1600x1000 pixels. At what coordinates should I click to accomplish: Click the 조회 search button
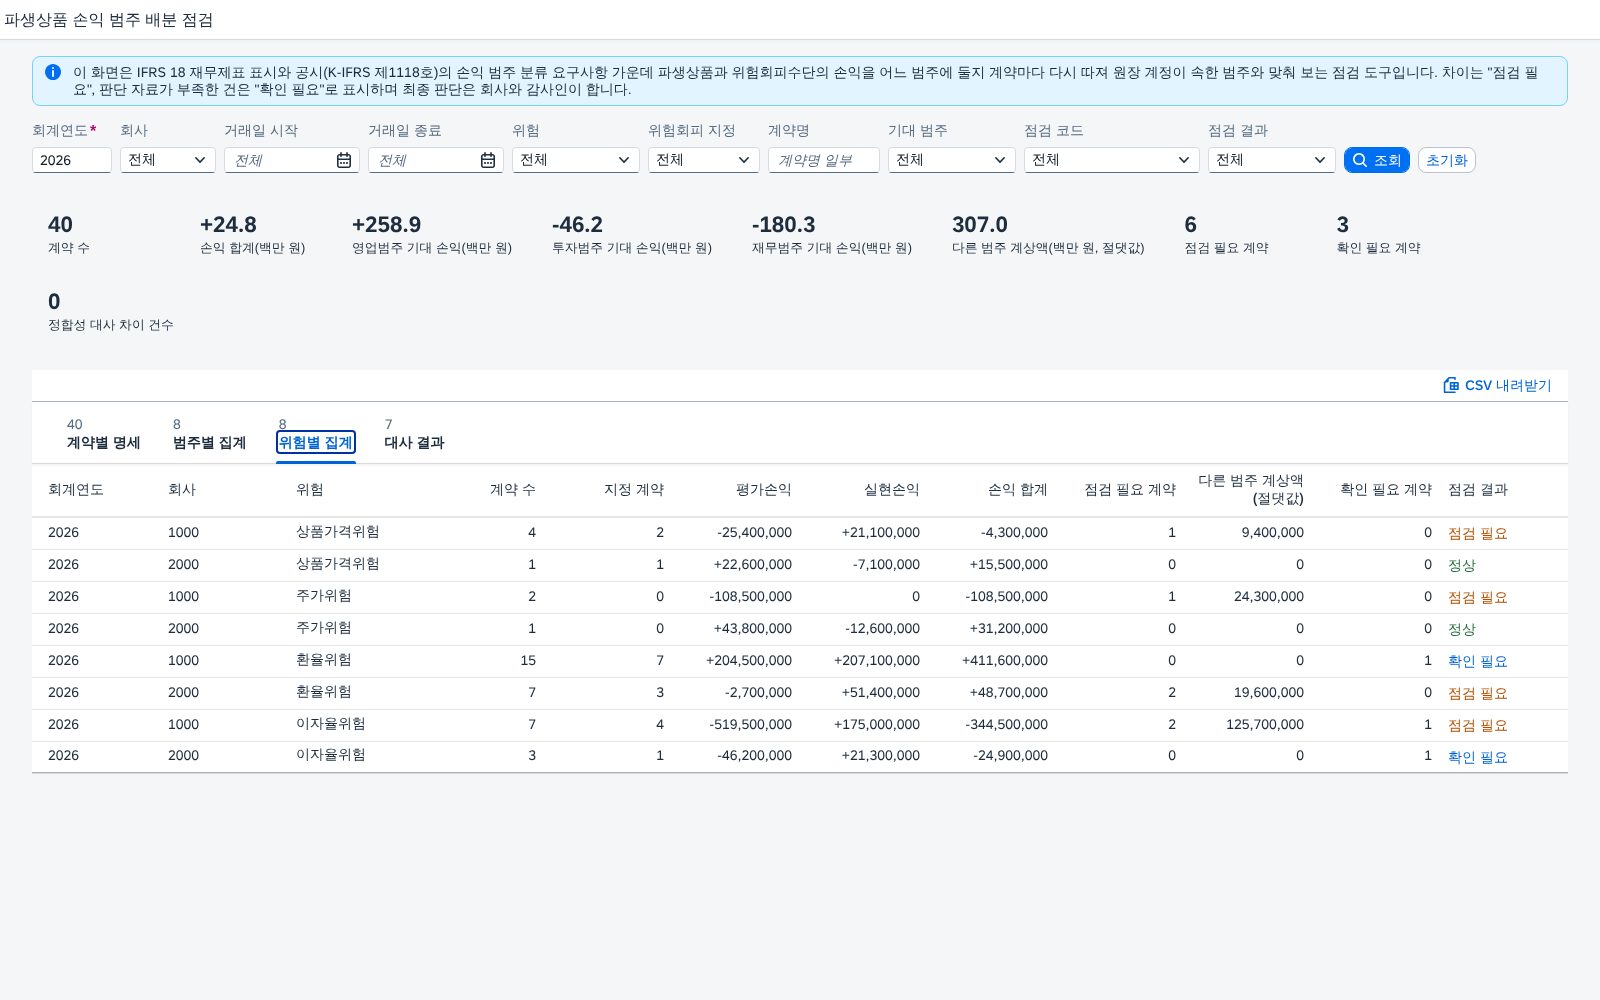click(1376, 160)
